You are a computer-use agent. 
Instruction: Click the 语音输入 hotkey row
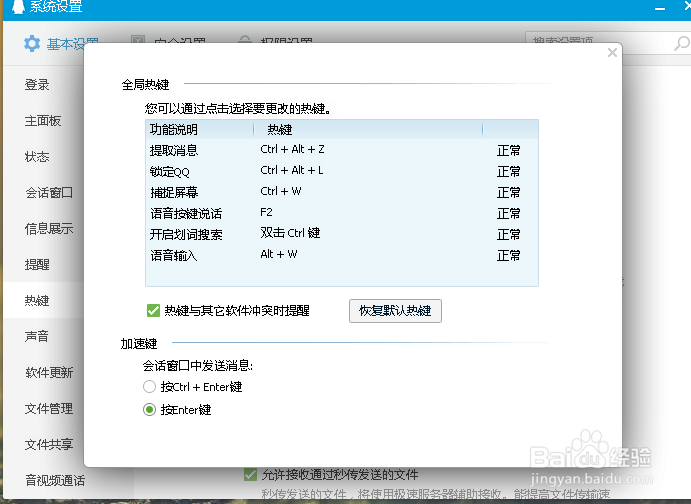[342, 255]
